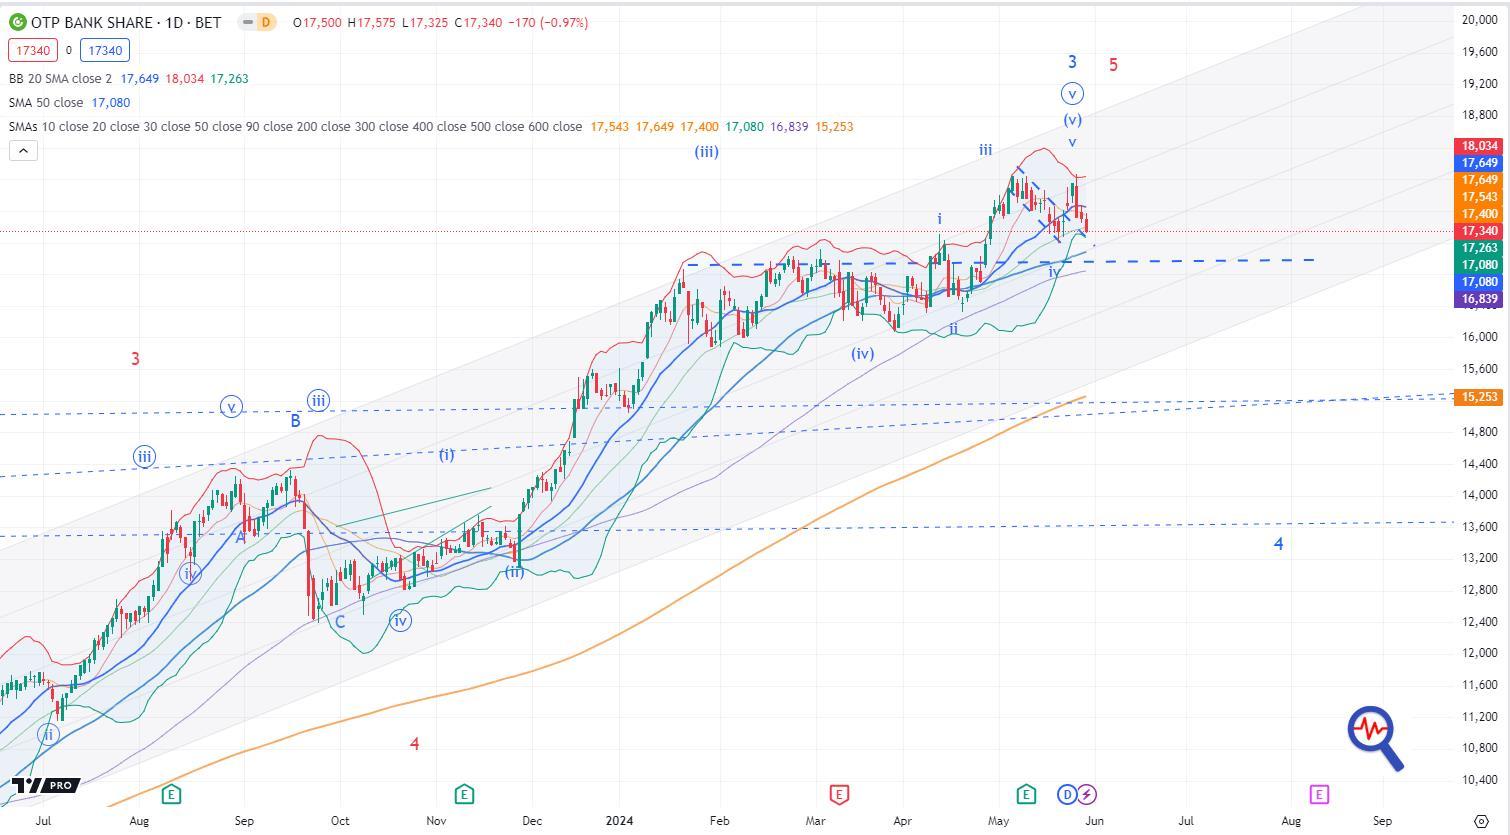This screenshot has height=835, width=1510.
Task: Open the purple future earnings E marker
Action: click(x=1319, y=795)
